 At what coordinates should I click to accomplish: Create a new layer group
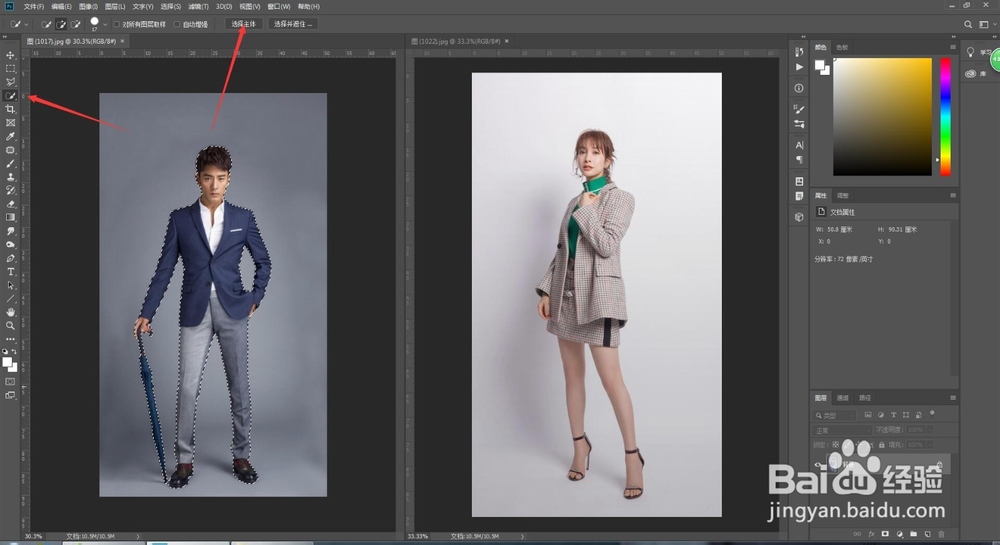[x=913, y=534]
